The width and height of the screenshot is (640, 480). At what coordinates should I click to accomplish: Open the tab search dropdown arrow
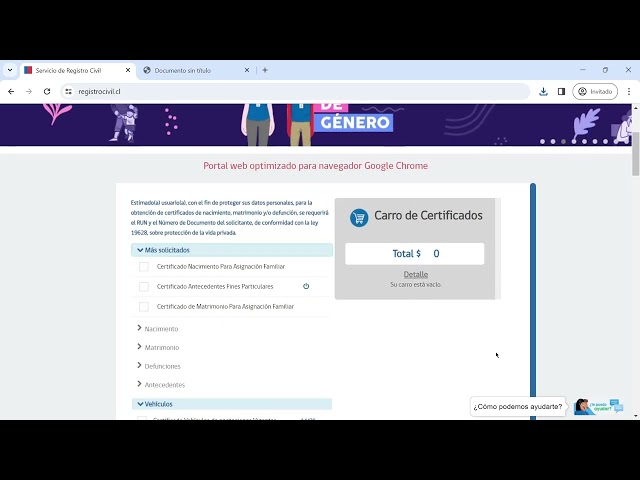[x=10, y=70]
